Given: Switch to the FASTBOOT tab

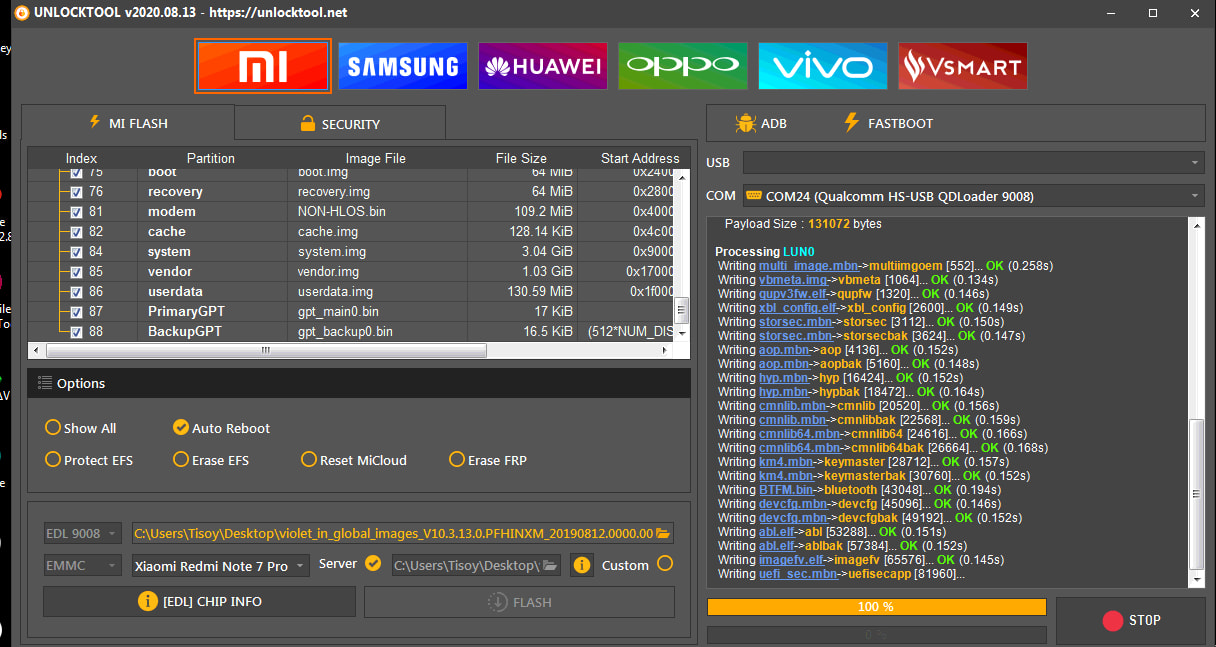Looking at the screenshot, I should click(887, 123).
